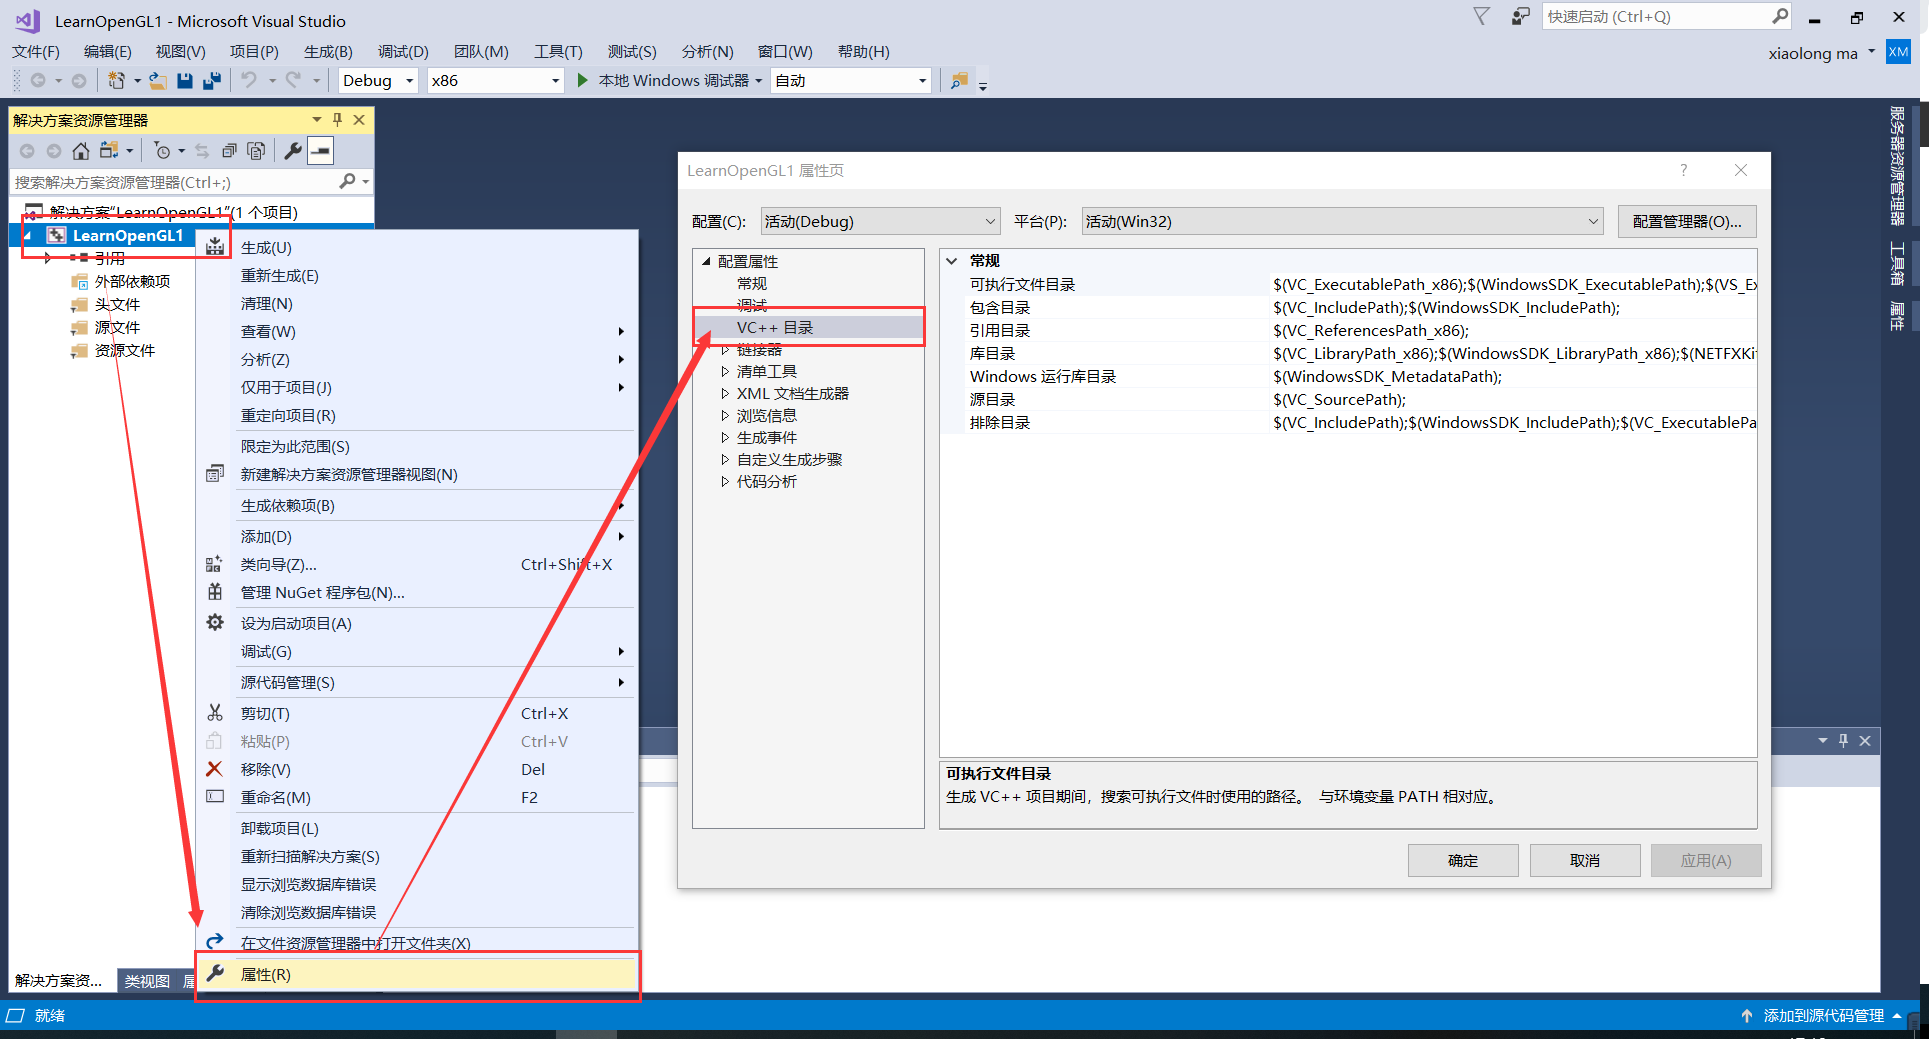Click the Save floppy disk icon
Screen dimensions: 1929x1039
[x=185, y=81]
